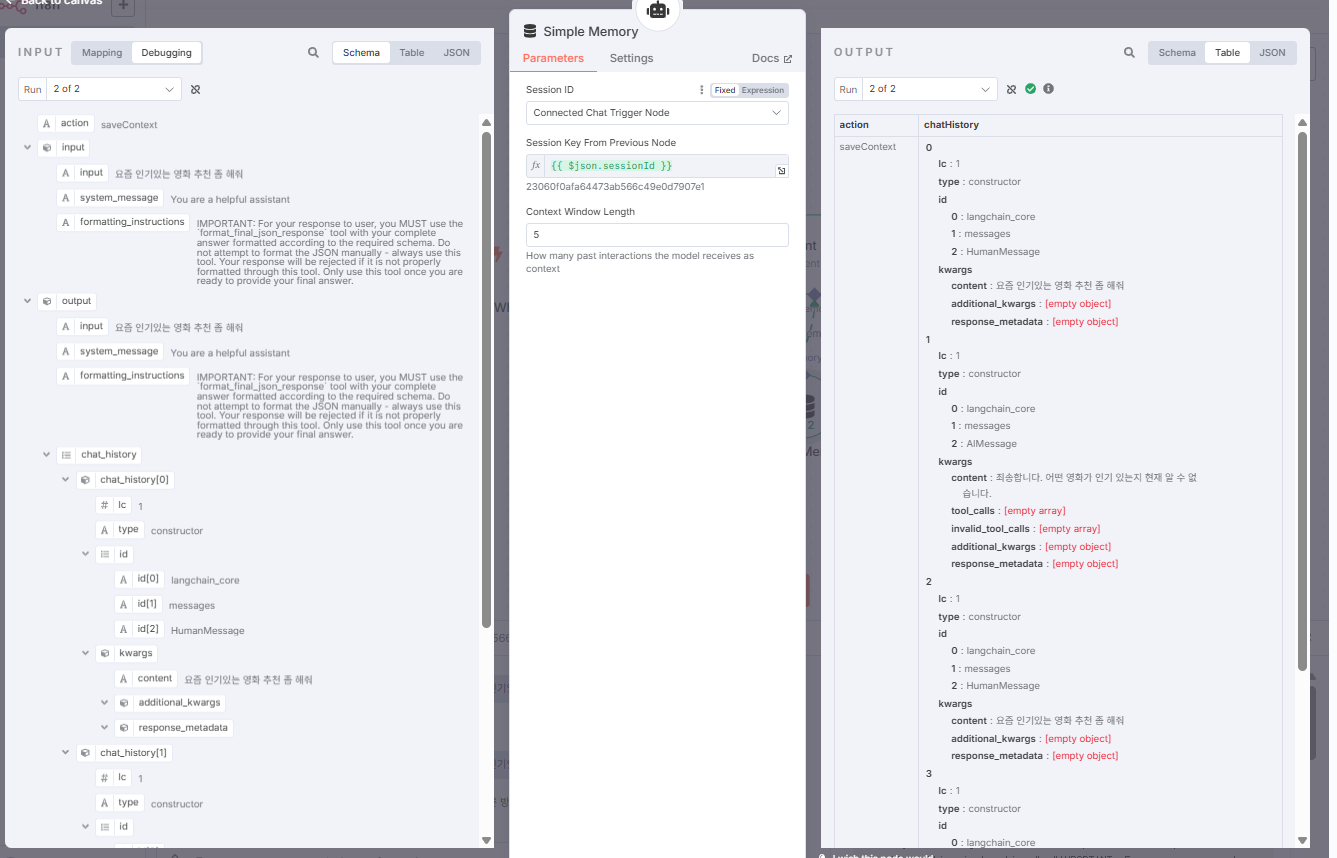Click the session ID value 23060f0afa64473ab566c49e0d7907e1

click(615, 187)
